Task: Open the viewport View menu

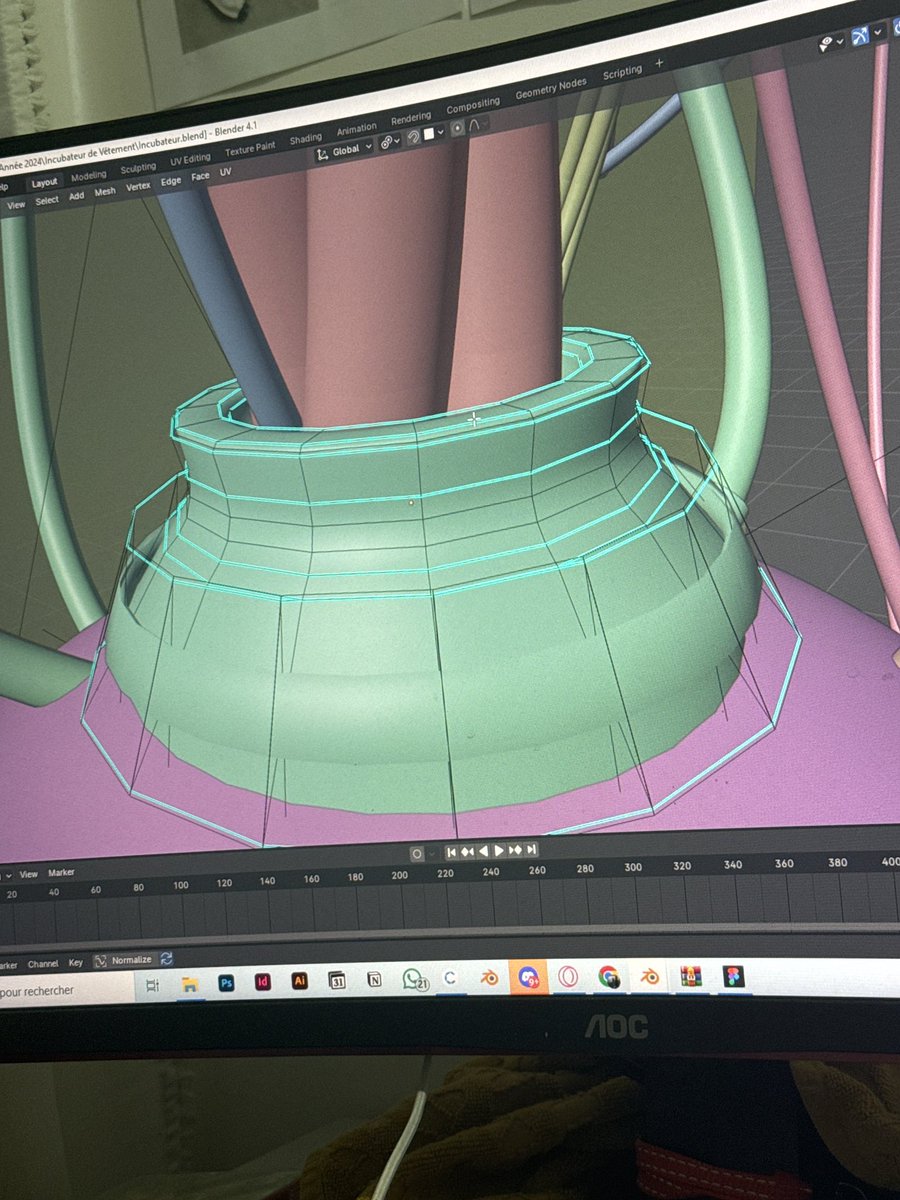Action: click(16, 204)
